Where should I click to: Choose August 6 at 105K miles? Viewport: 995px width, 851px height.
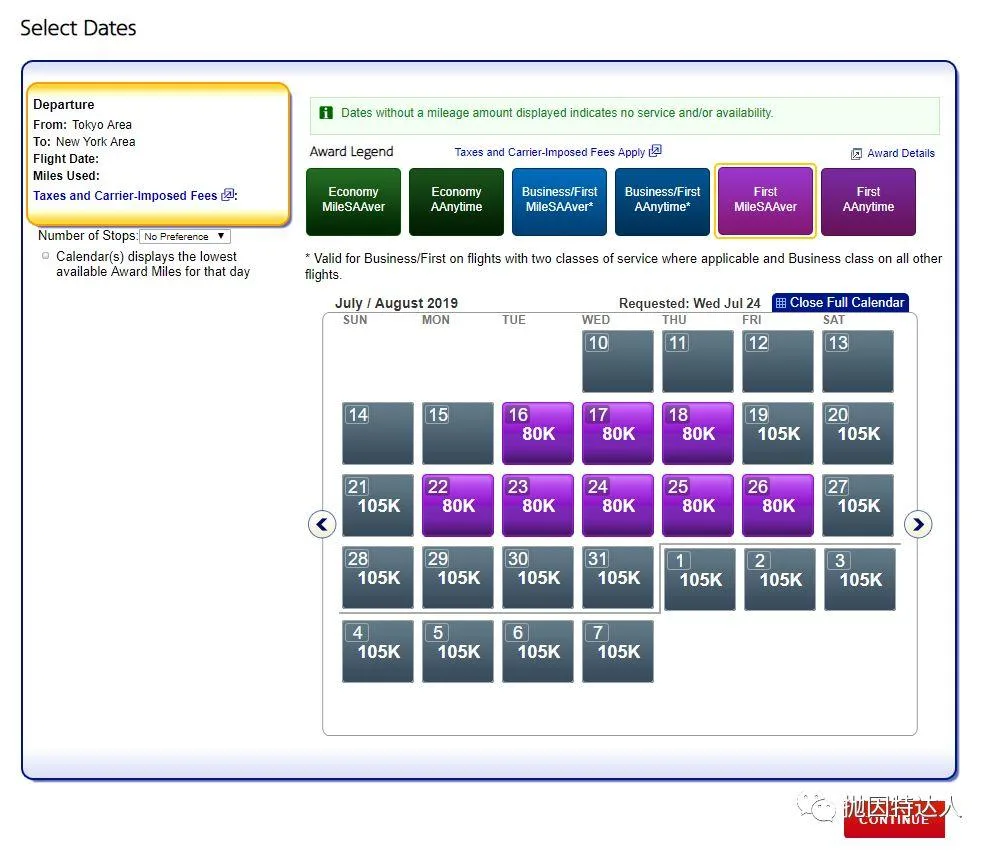(x=537, y=651)
